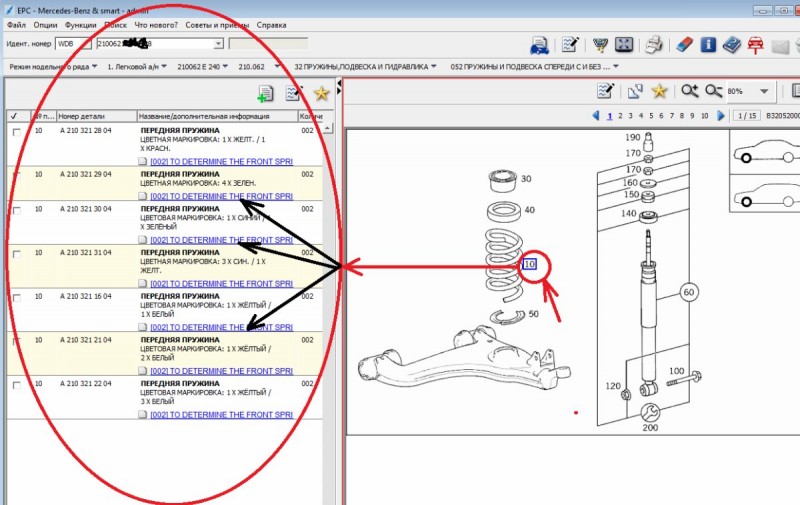Click the eraser clear icon
This screenshot has width=800, height=505.
(x=684, y=45)
